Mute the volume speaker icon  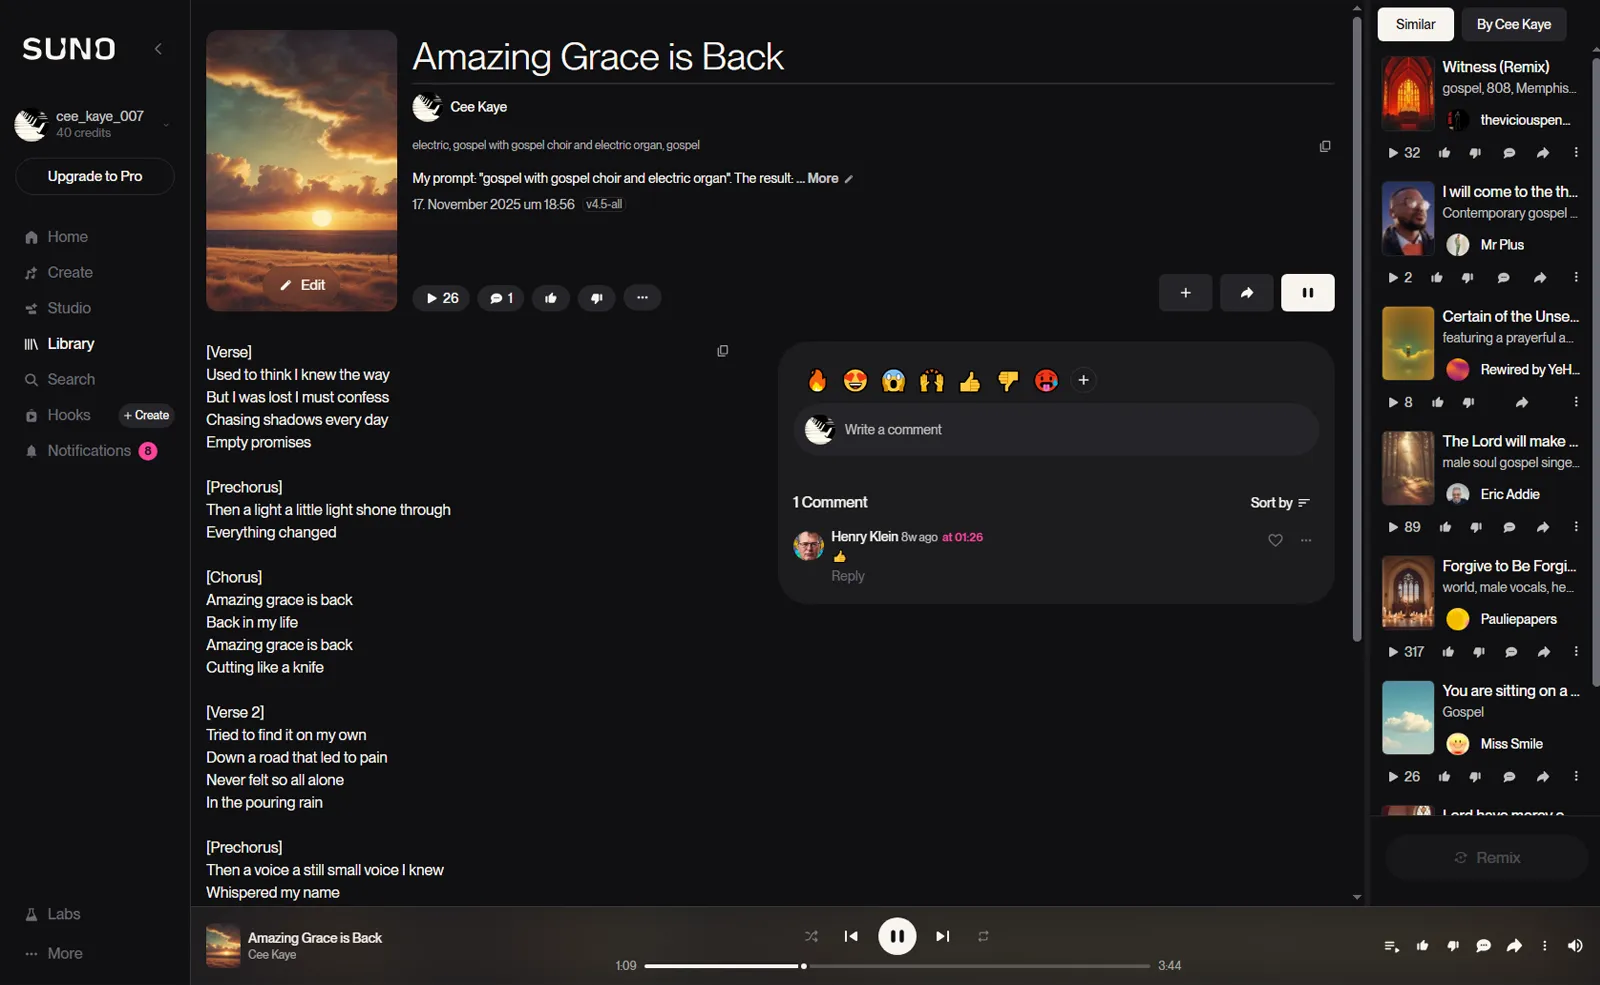pyautogui.click(x=1575, y=946)
